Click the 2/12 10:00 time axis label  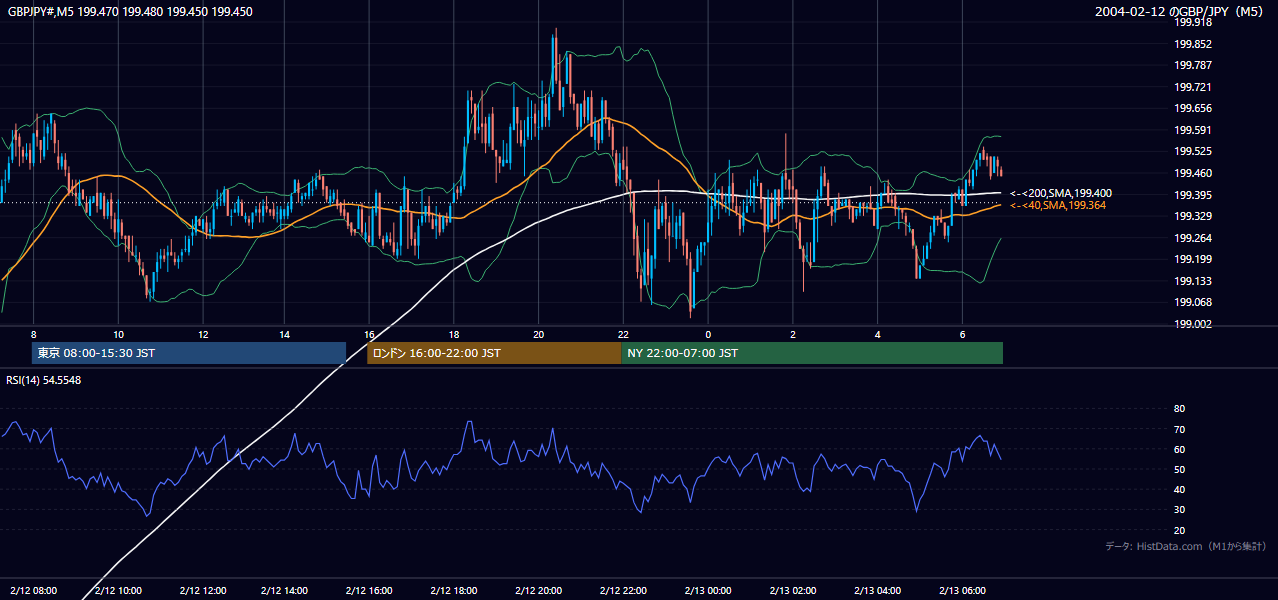(x=119, y=590)
